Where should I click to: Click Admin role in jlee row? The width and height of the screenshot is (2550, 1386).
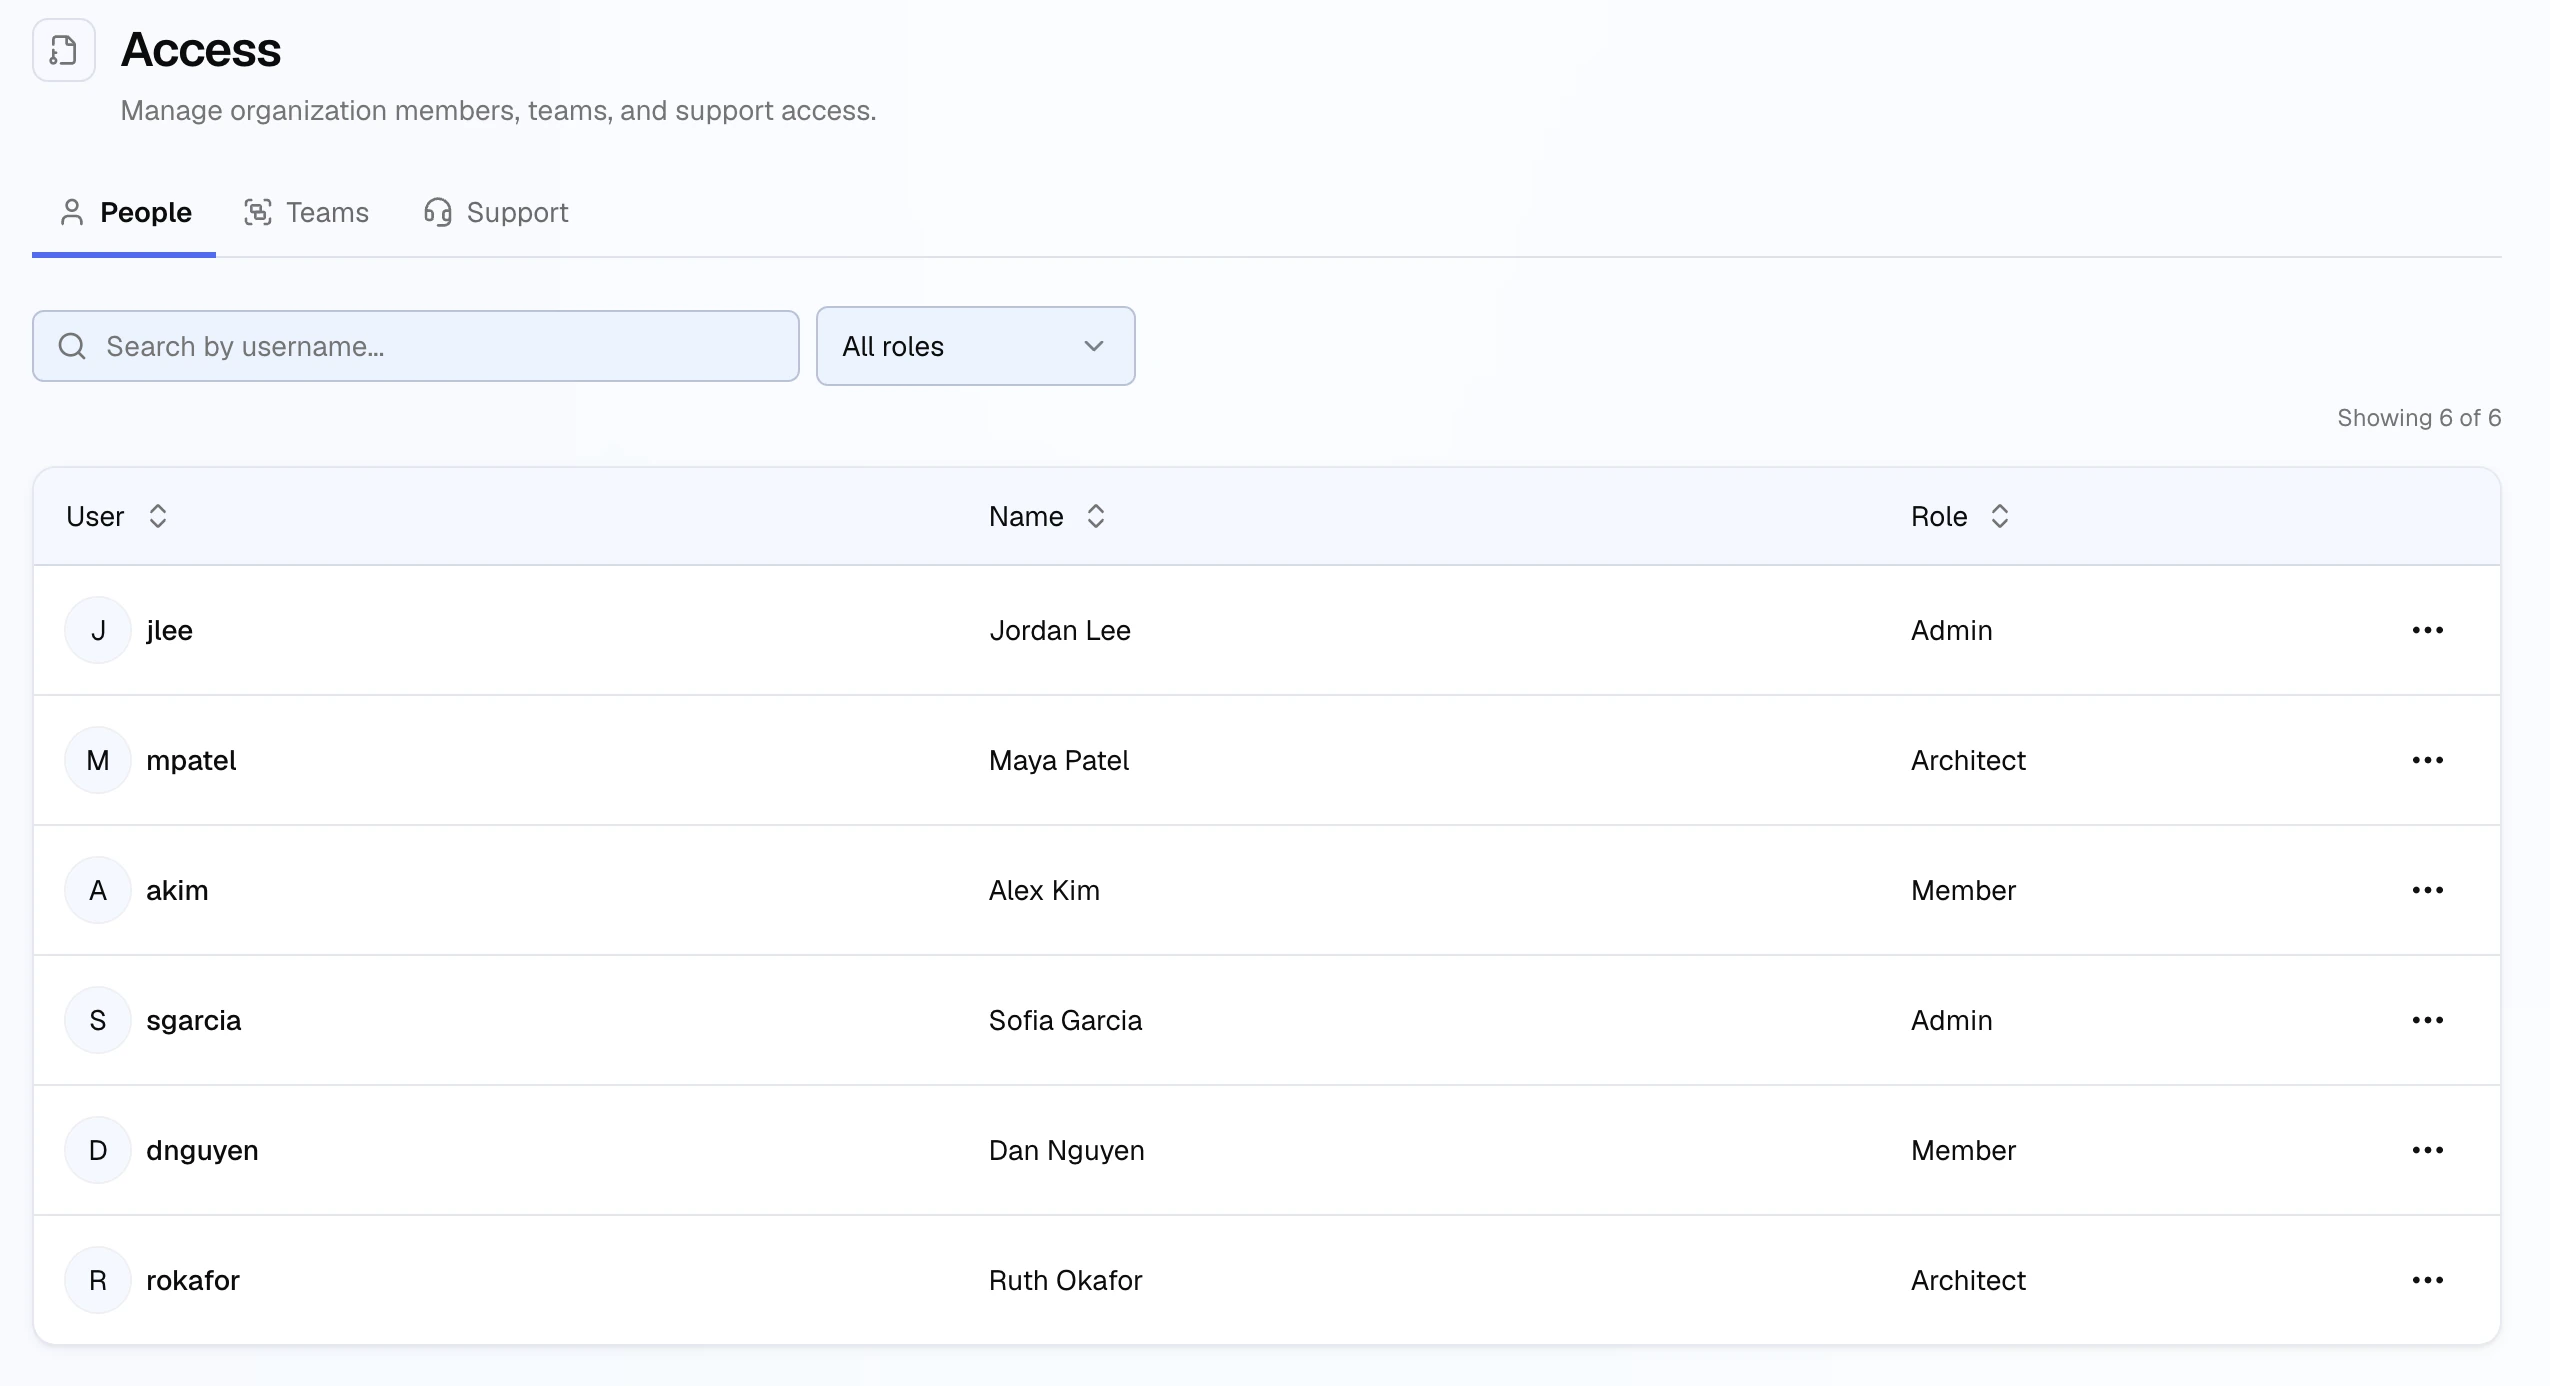pos(1952,630)
